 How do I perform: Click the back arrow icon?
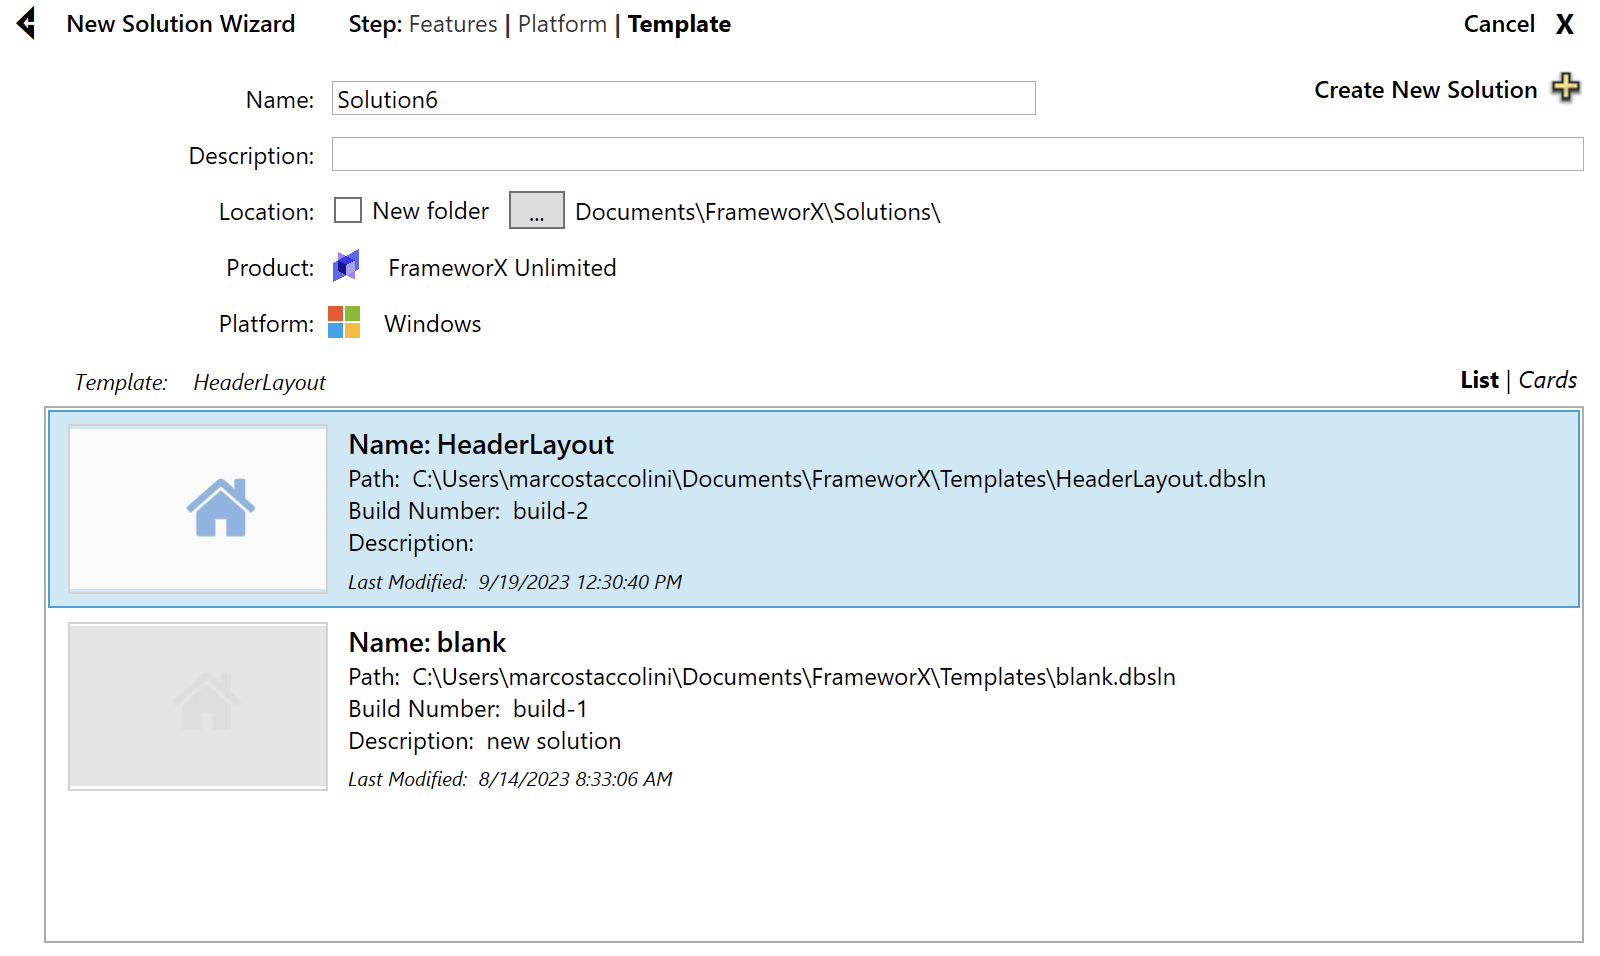click(27, 24)
